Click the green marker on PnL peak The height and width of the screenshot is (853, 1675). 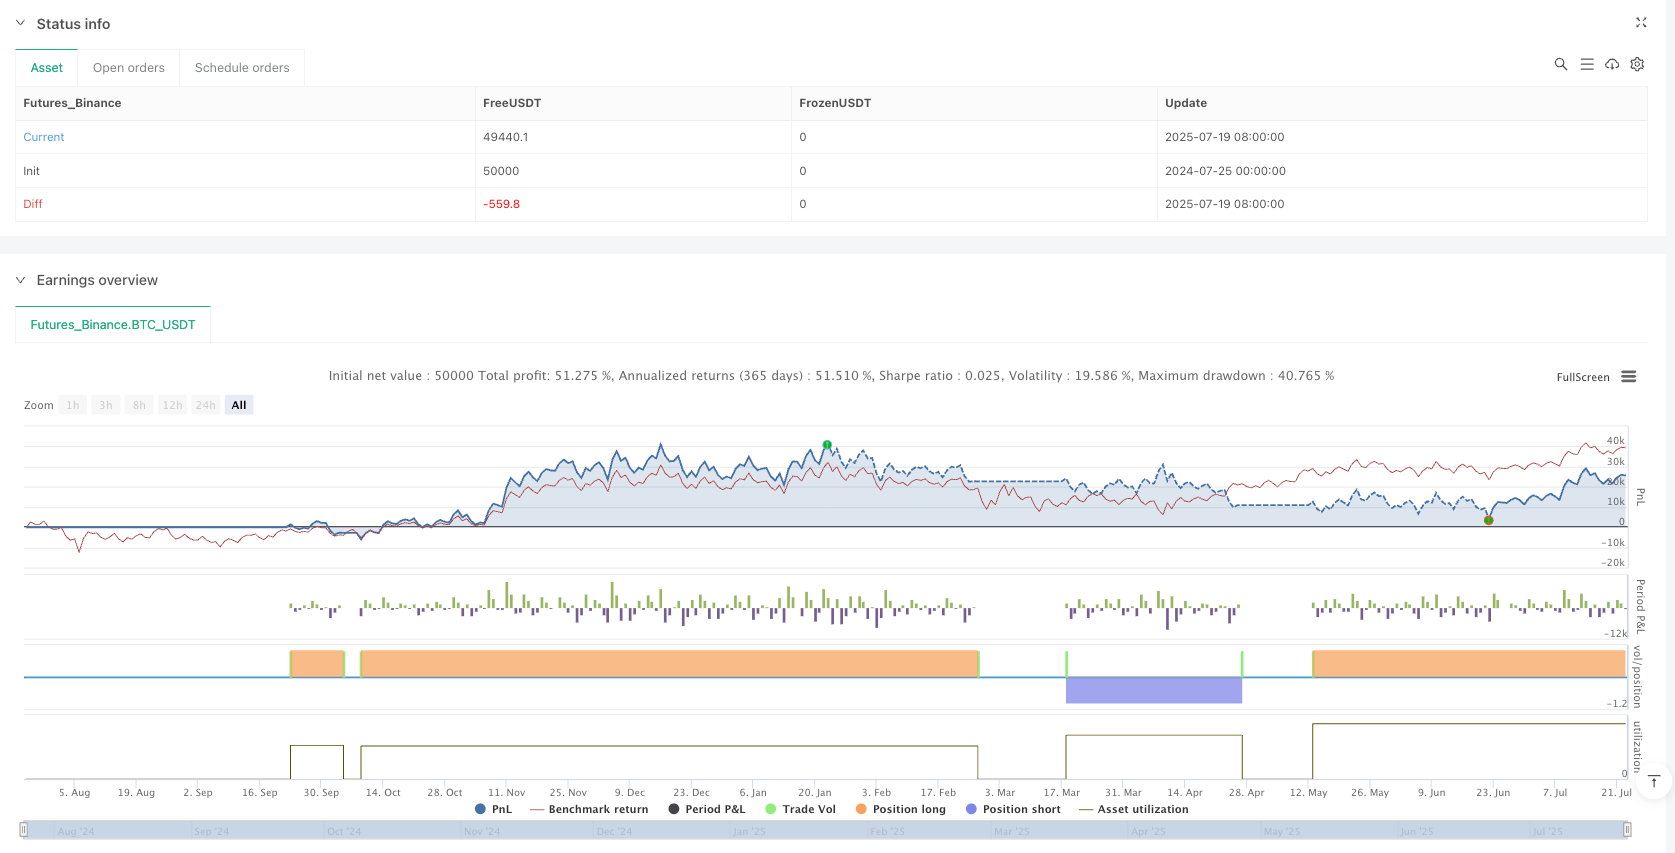pyautogui.click(x=827, y=445)
